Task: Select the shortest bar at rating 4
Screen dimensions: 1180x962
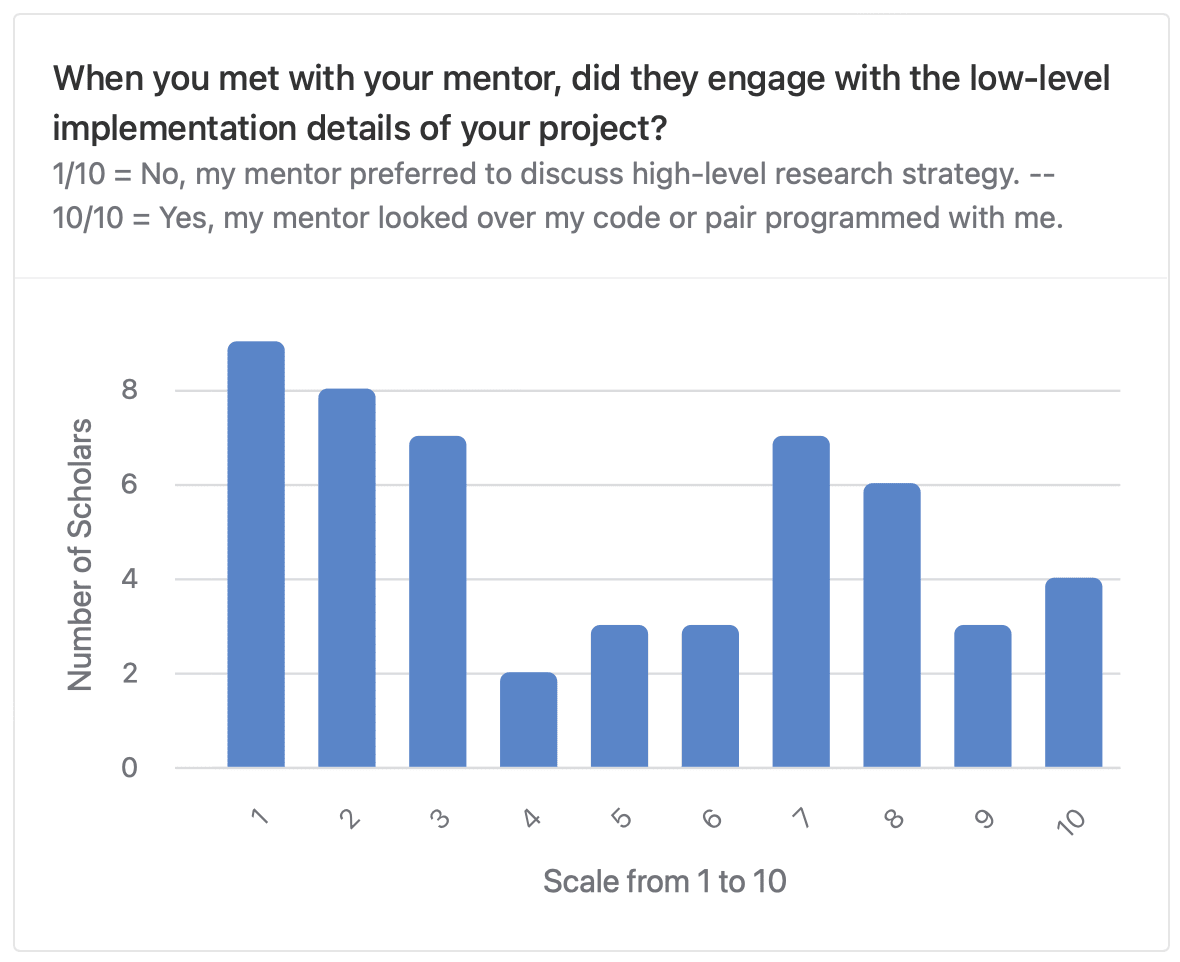Action: 528,720
